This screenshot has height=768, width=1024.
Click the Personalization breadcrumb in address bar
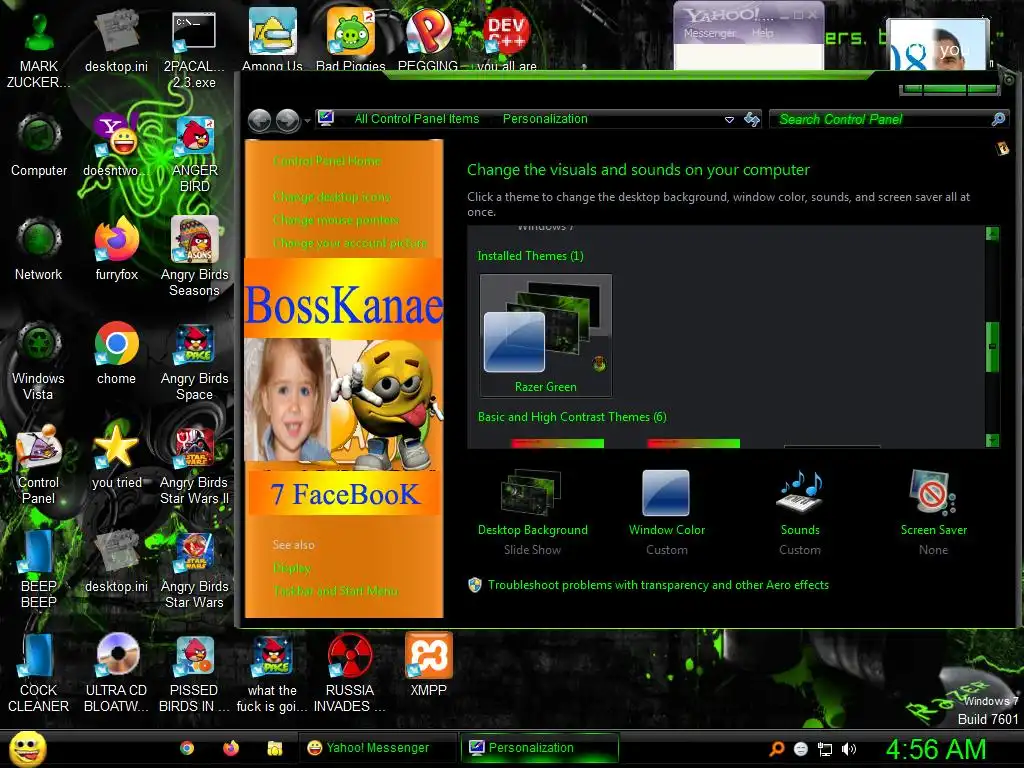545,119
